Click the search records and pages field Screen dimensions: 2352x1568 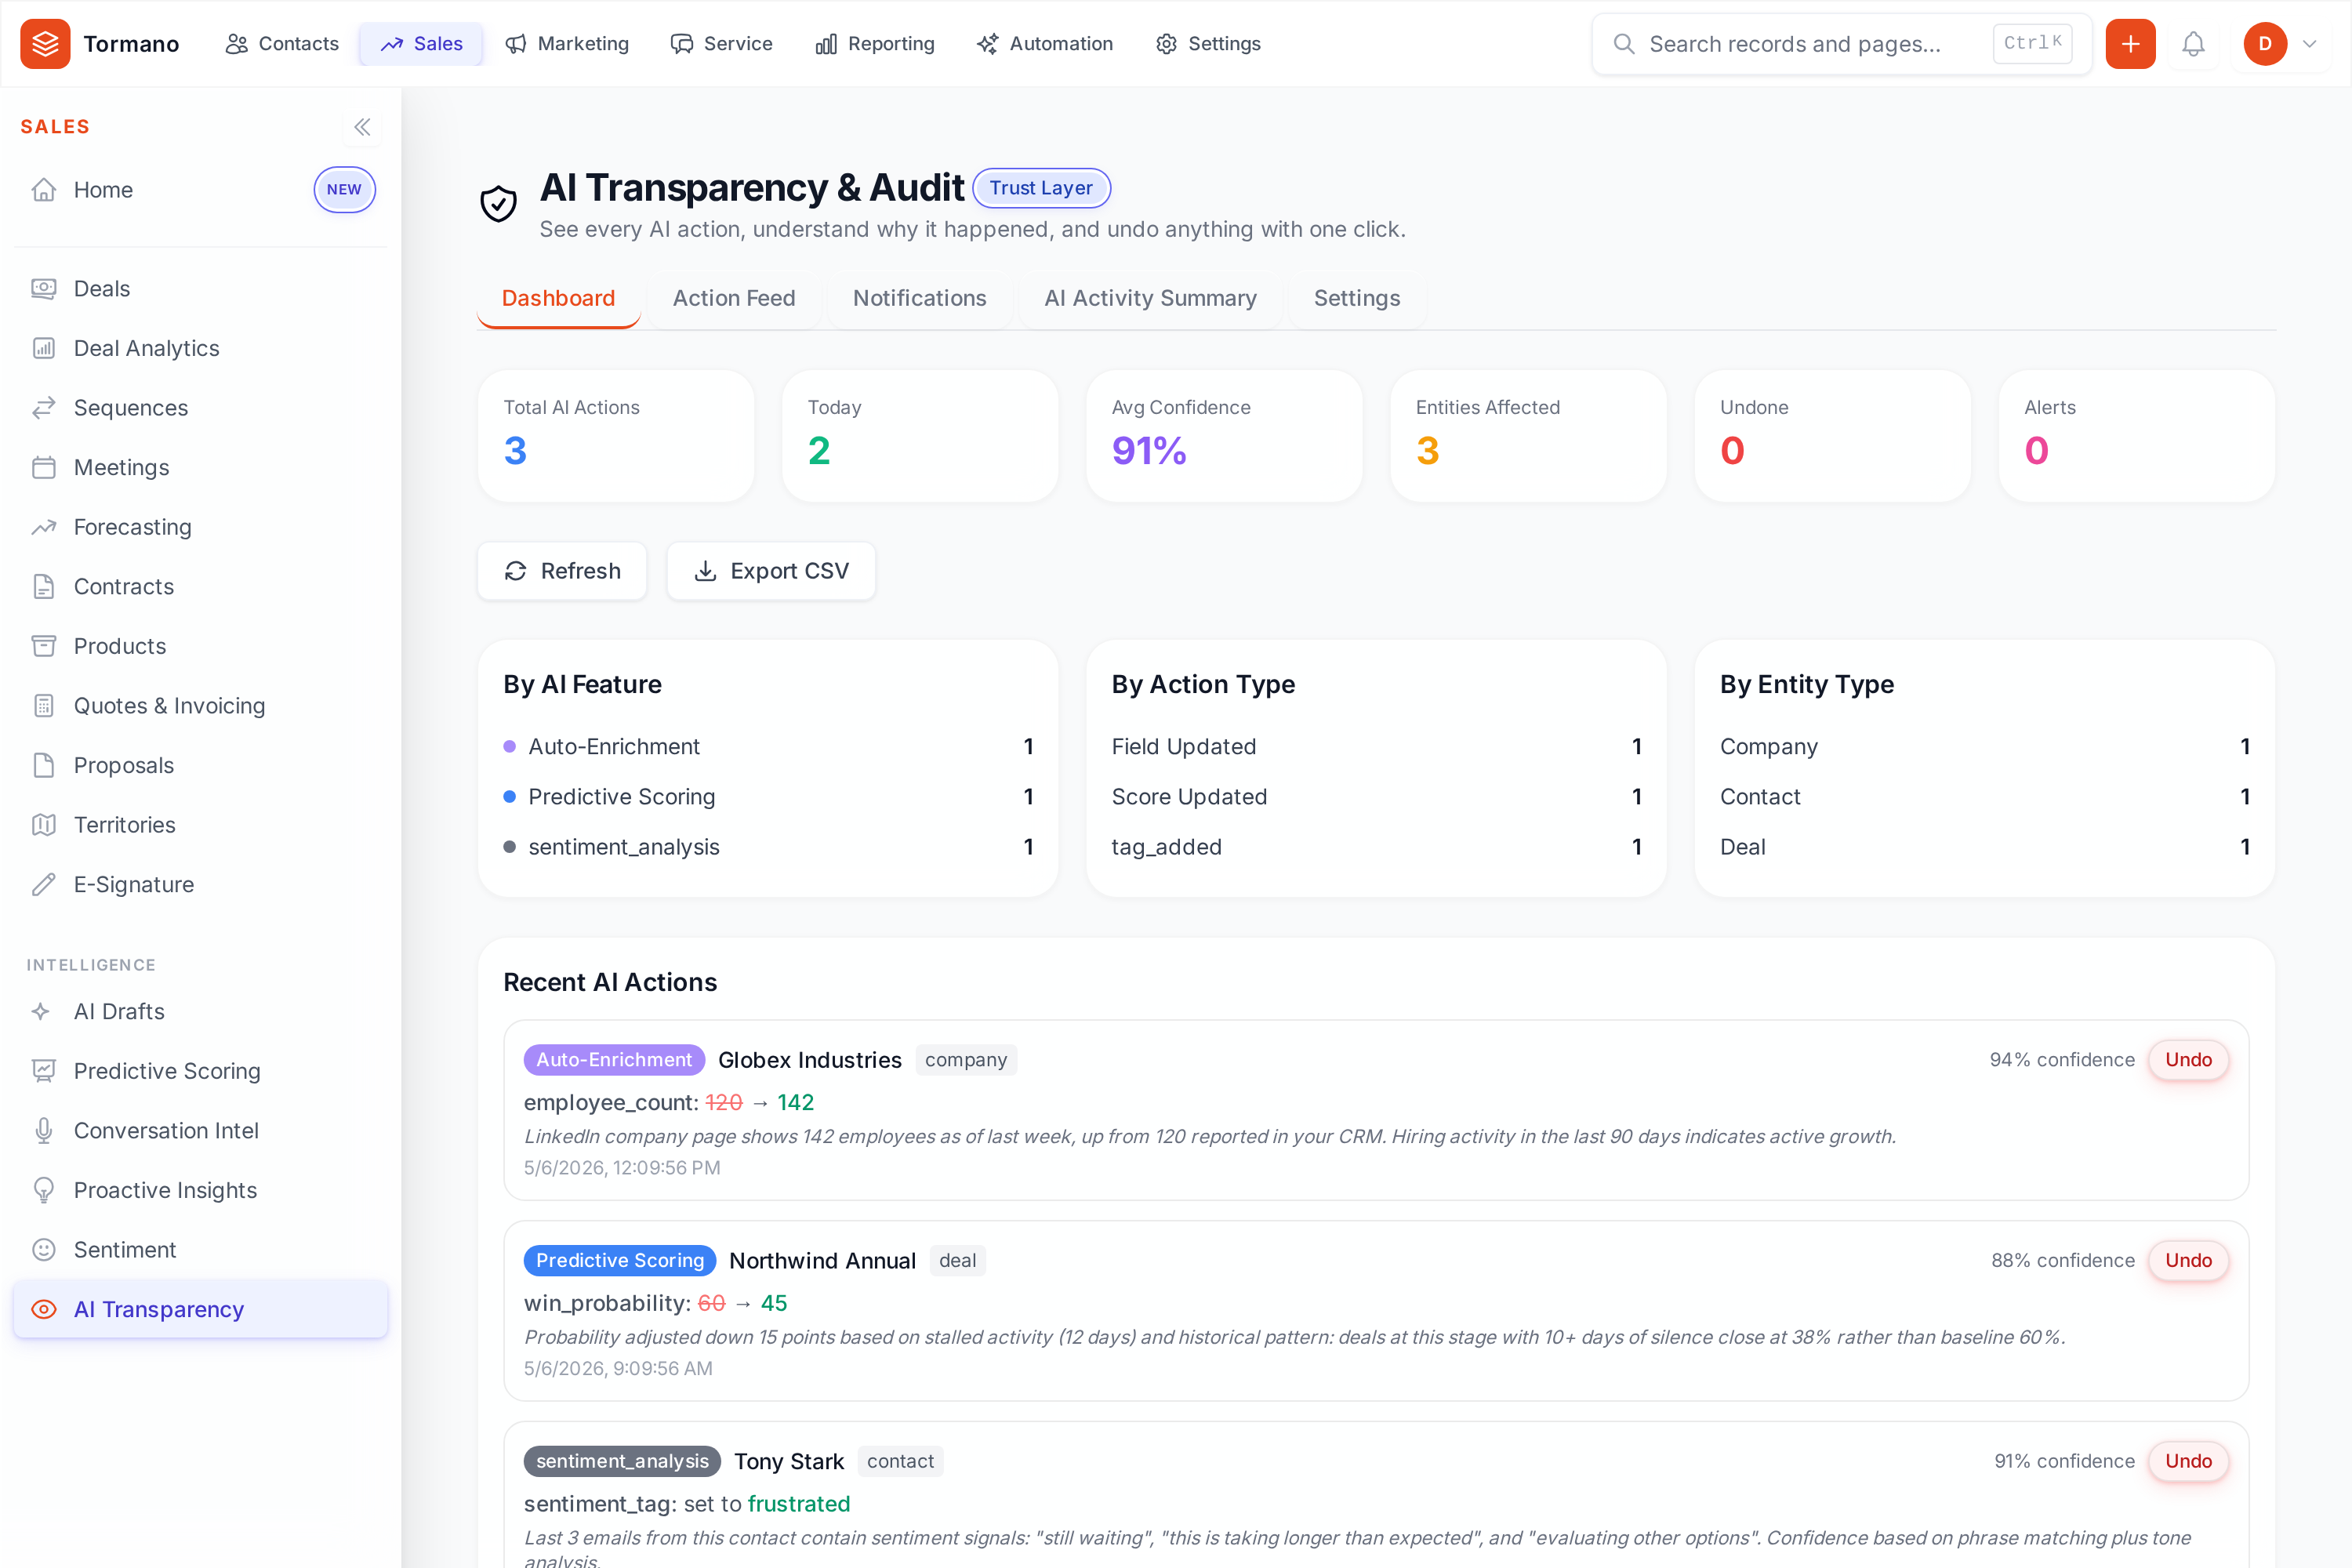[1841, 44]
